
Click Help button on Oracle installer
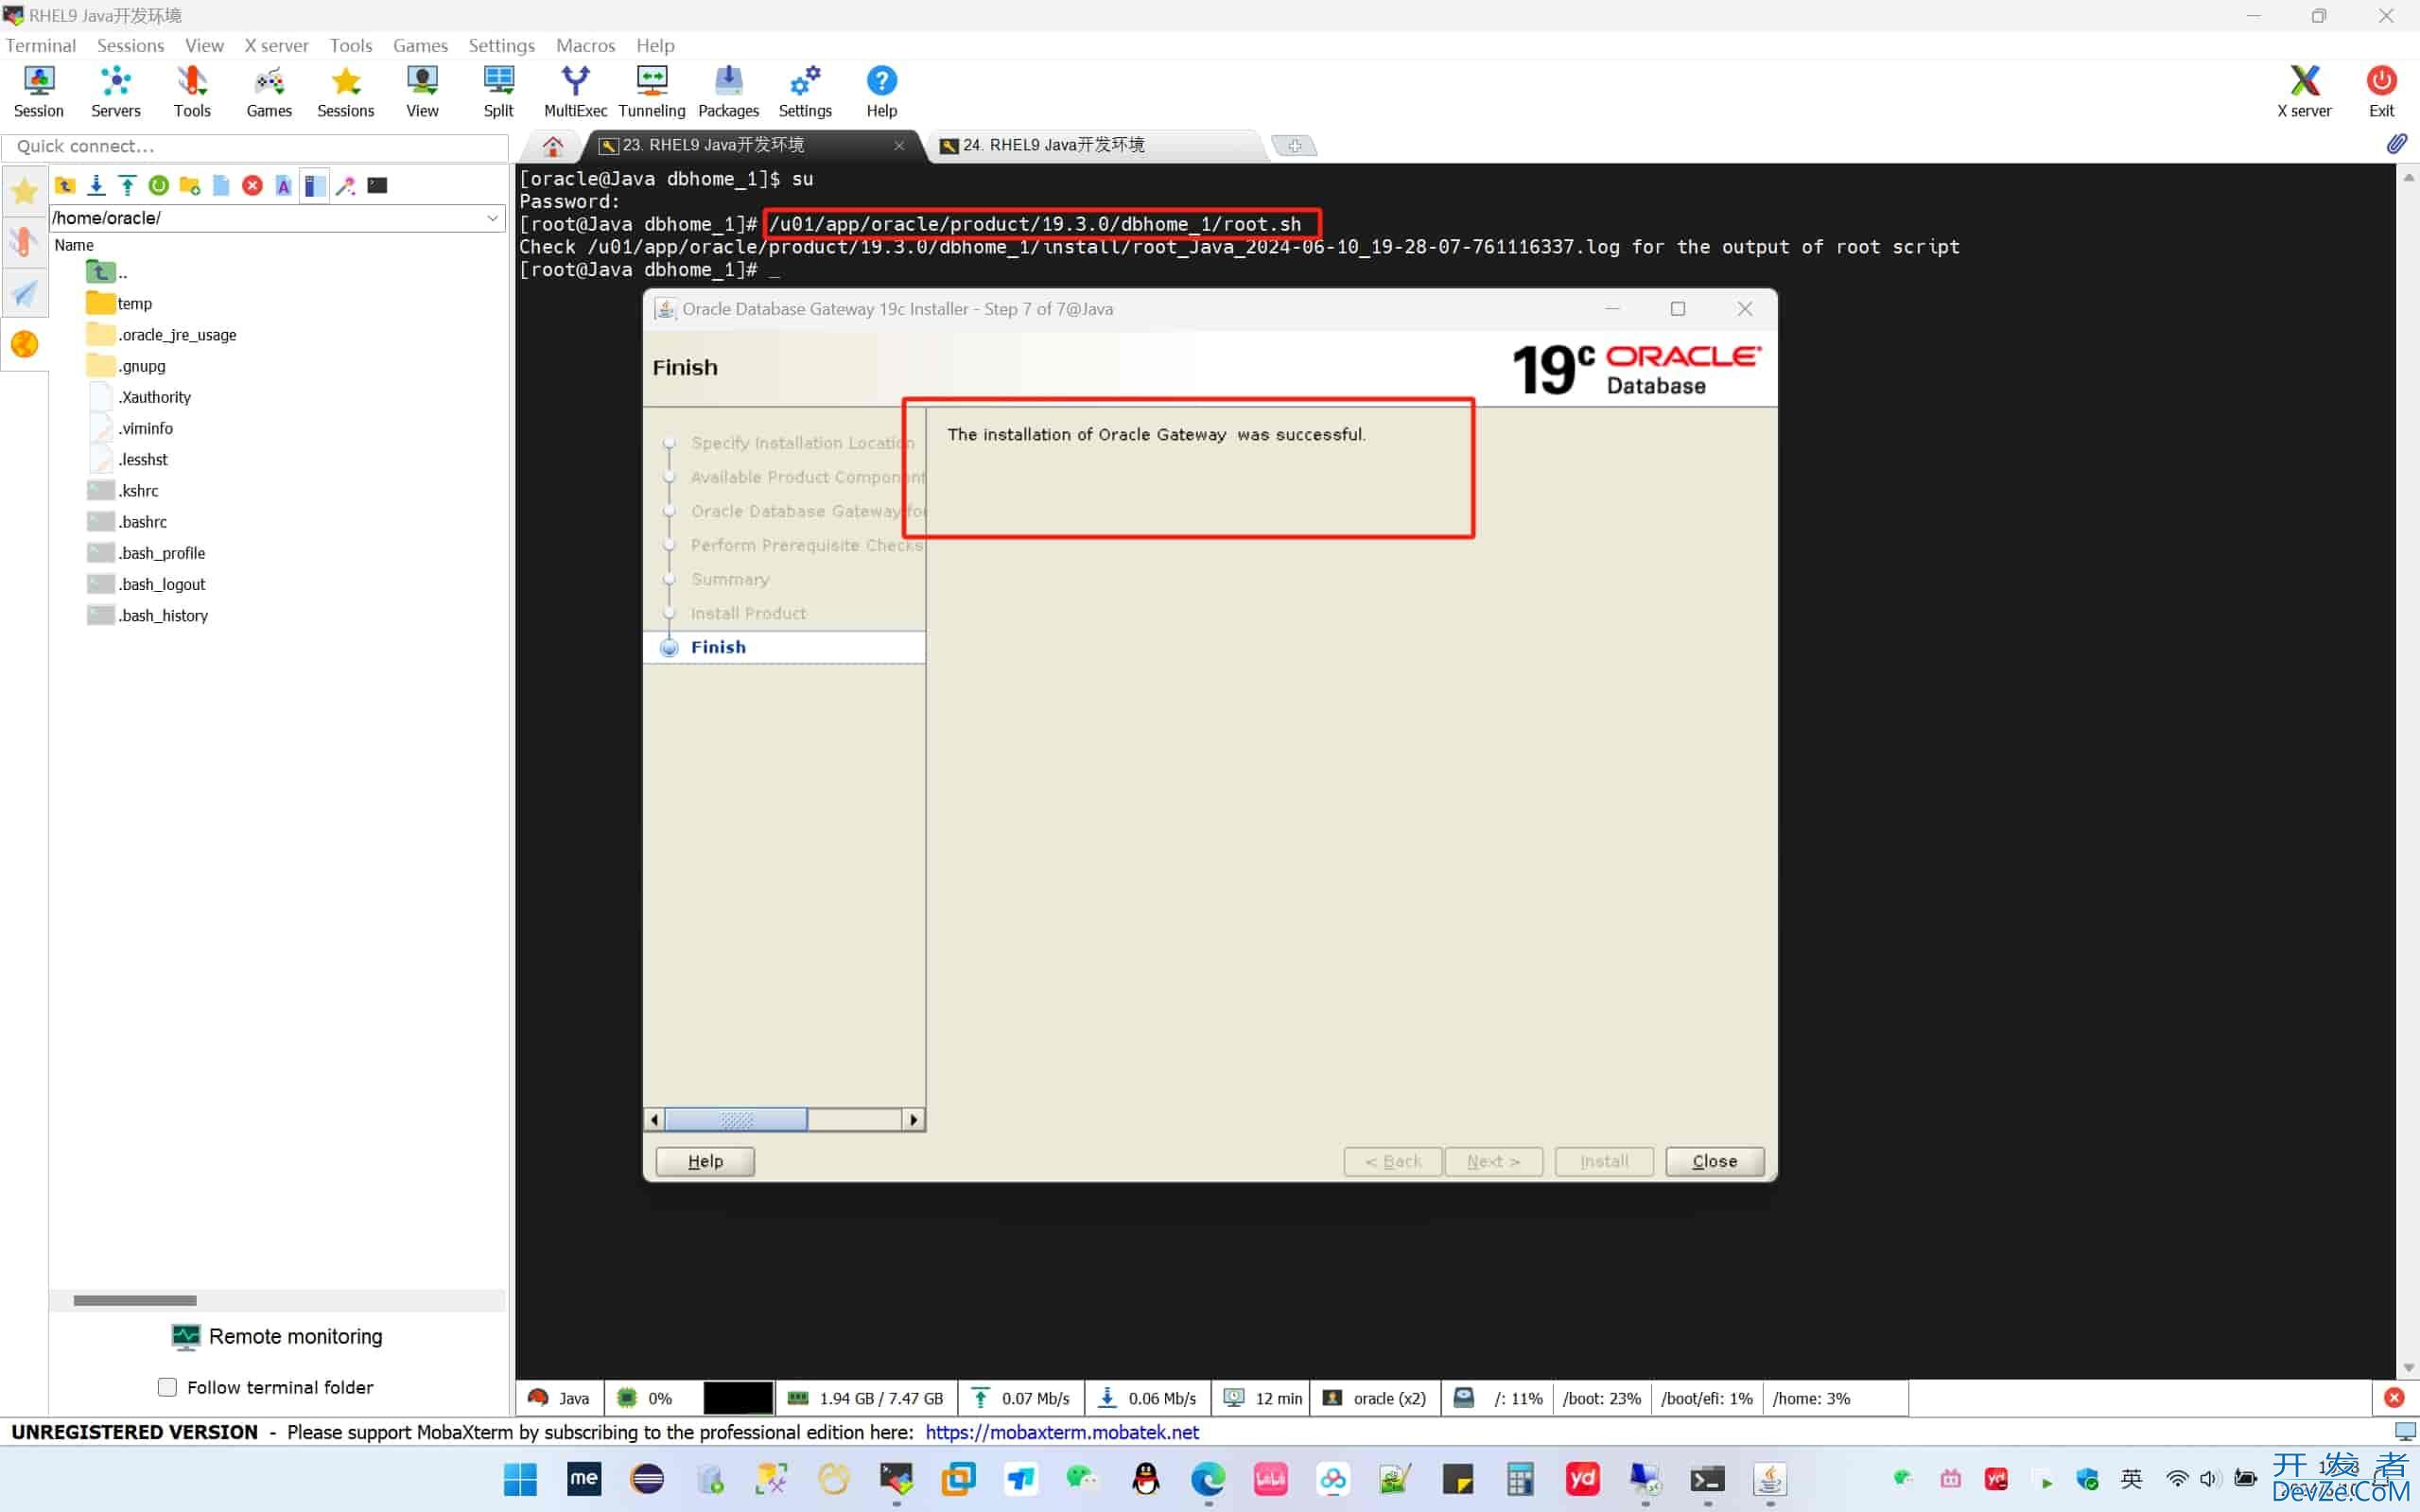pos(704,1160)
